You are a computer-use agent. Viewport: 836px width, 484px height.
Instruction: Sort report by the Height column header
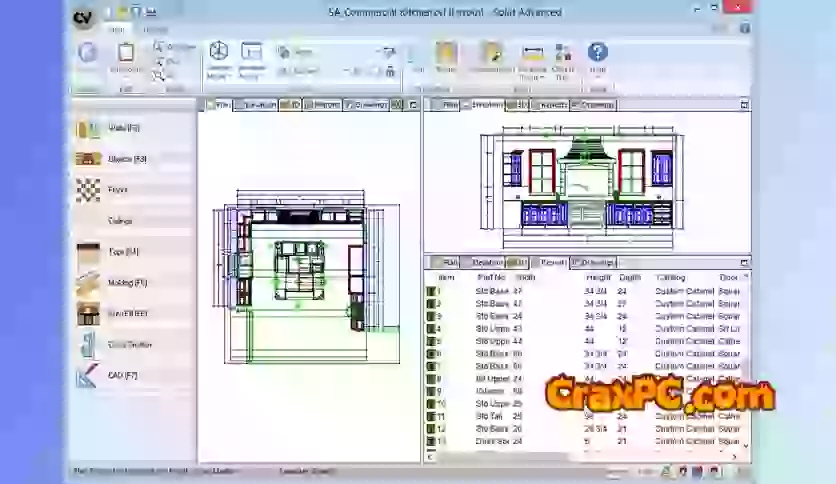click(x=597, y=277)
